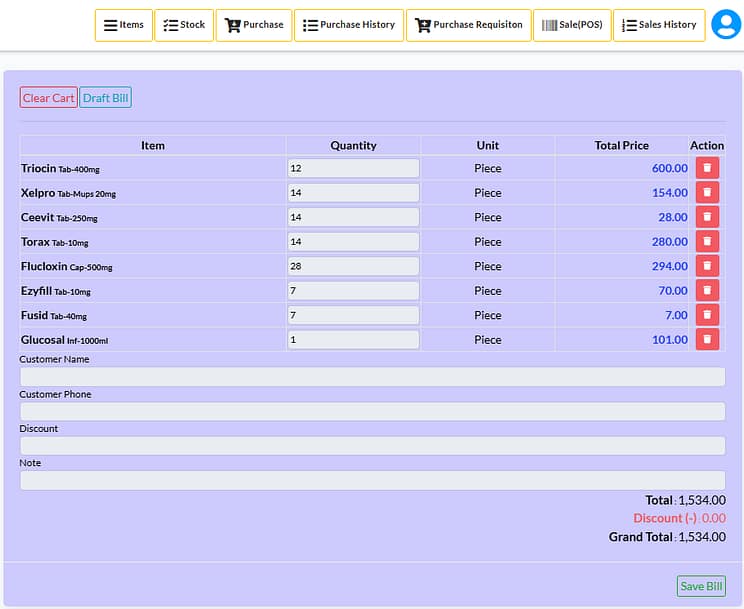Select the Triocin Tab-400mg item name

tap(60, 169)
